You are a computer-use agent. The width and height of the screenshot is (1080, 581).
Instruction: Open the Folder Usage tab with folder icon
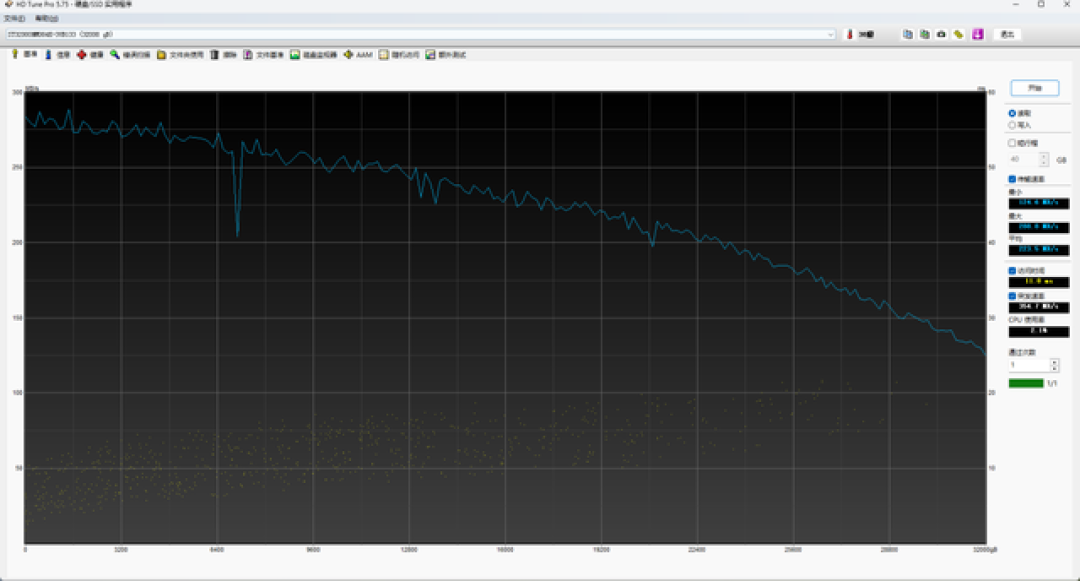click(x=180, y=54)
